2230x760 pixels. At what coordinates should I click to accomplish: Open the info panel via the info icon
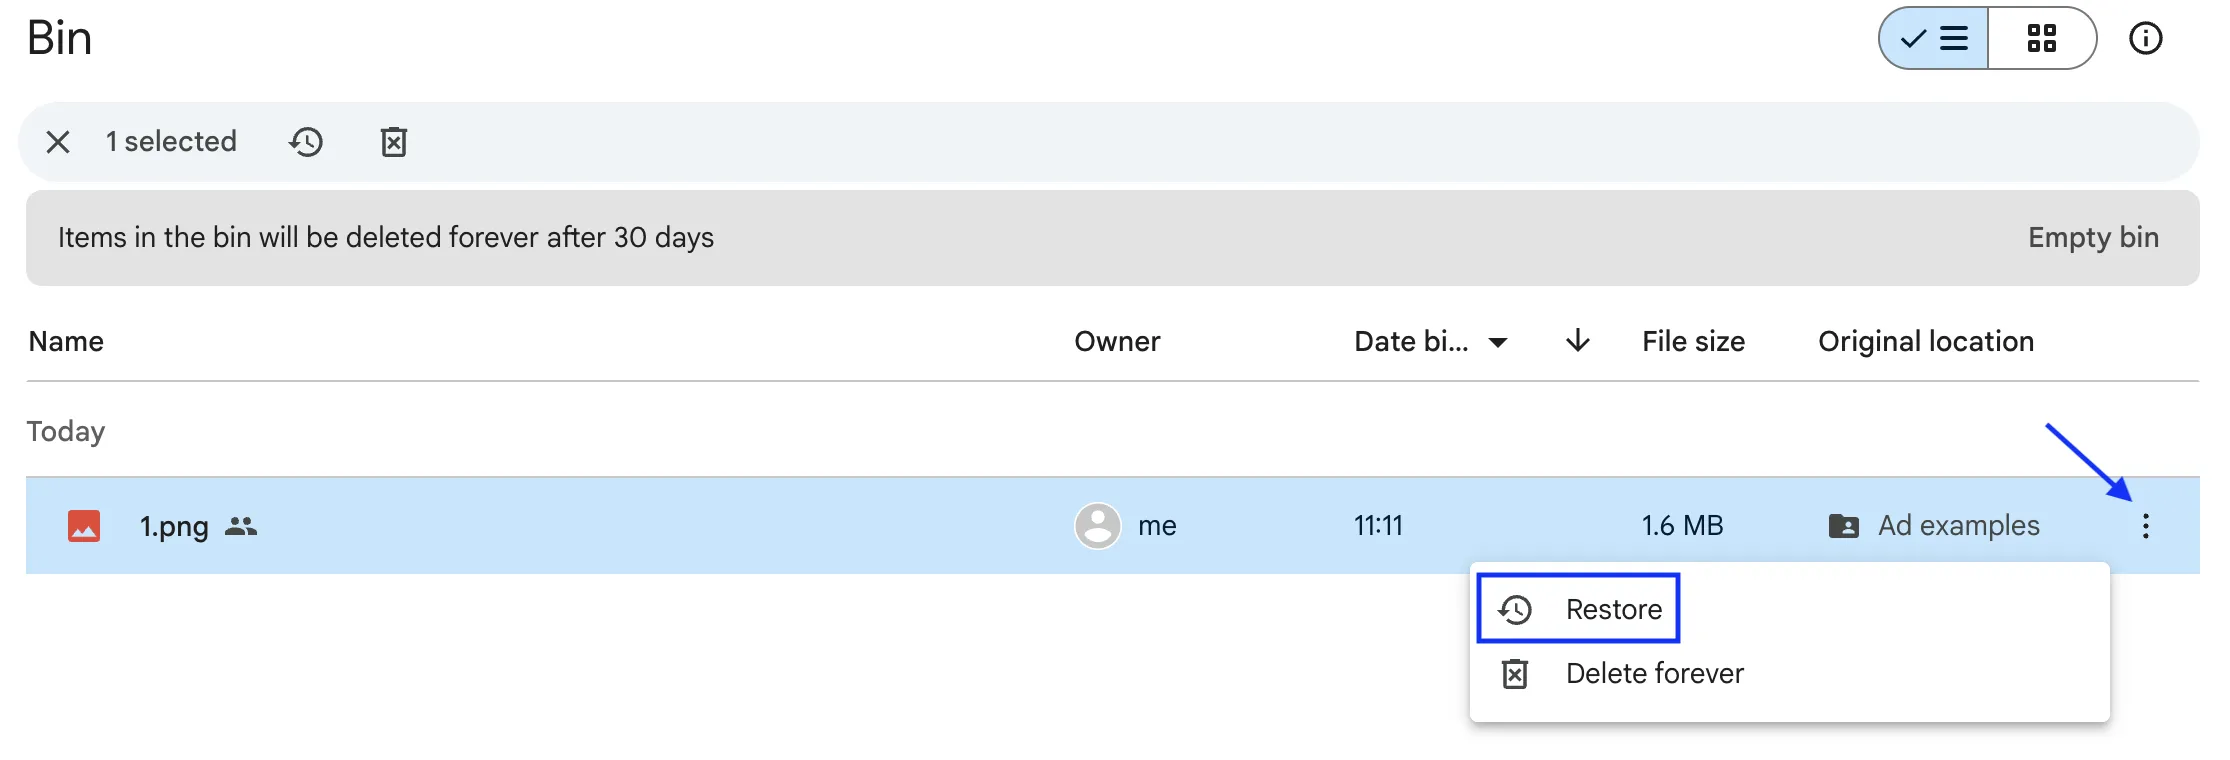coord(2146,38)
